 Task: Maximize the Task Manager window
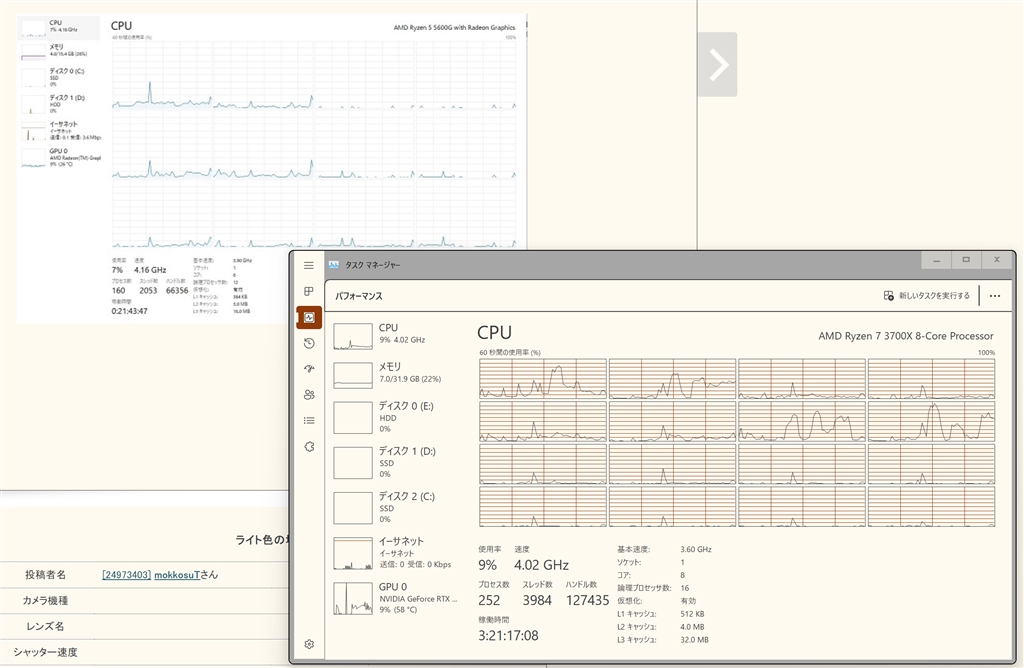[x=967, y=260]
